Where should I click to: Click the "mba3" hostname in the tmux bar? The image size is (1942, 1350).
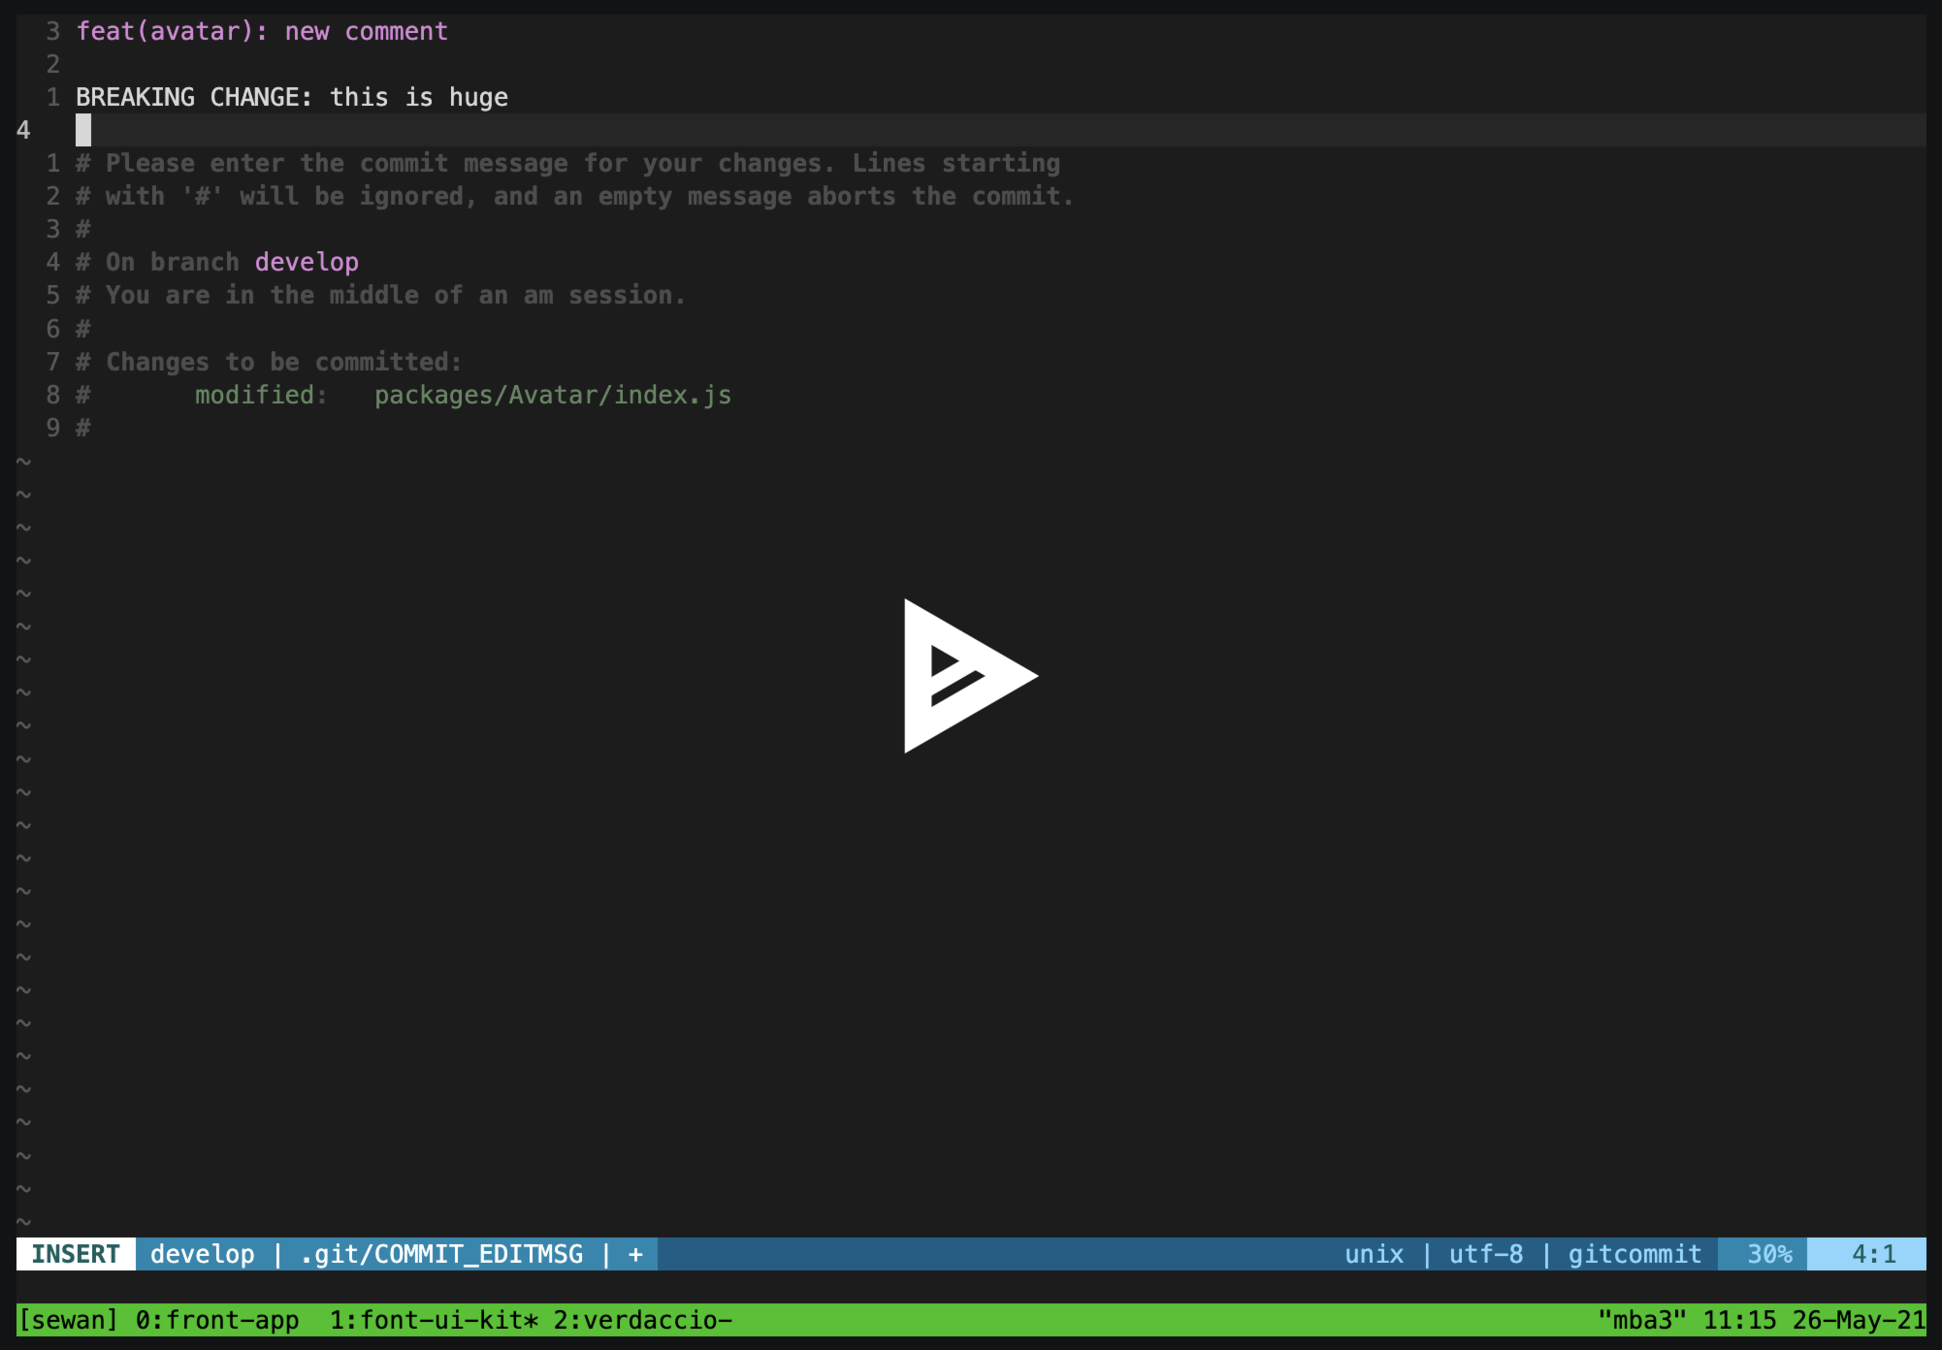[x=1642, y=1320]
